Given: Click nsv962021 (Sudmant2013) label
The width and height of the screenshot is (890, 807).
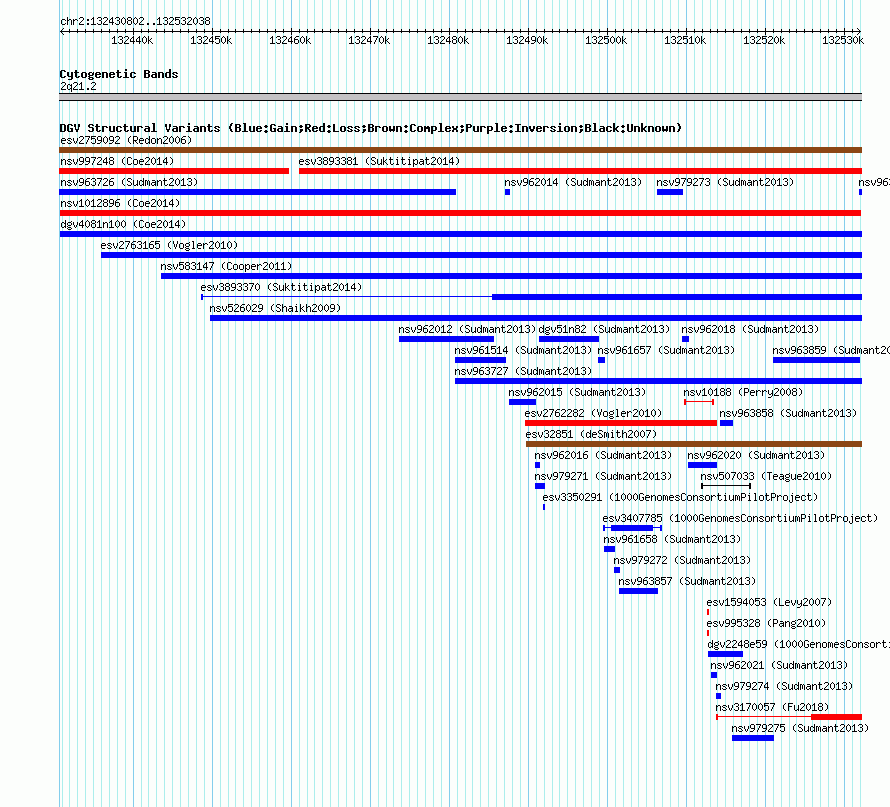Looking at the screenshot, I should [779, 665].
